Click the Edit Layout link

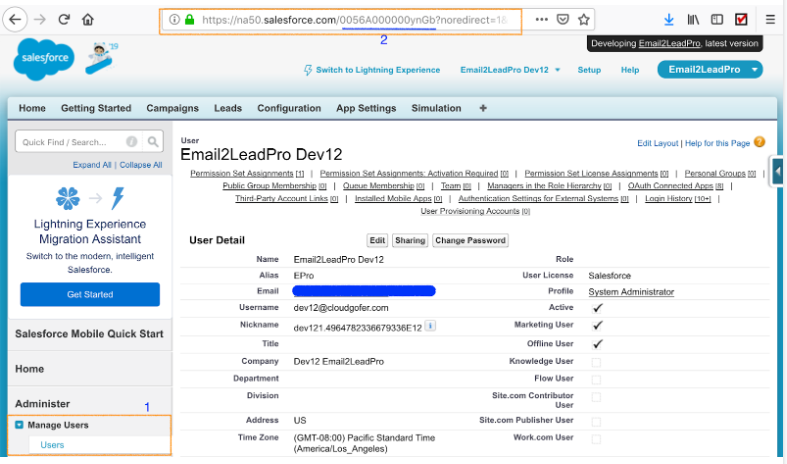point(657,143)
